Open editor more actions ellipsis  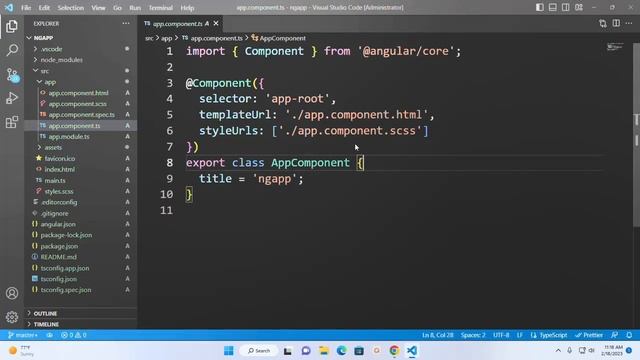tap(629, 24)
